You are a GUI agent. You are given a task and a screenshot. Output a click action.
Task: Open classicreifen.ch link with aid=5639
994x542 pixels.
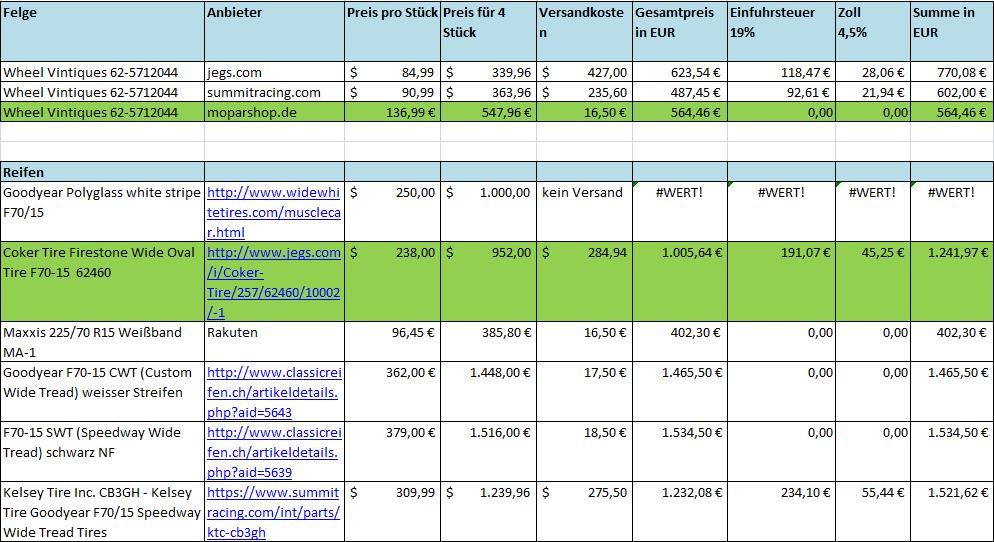(x=274, y=452)
